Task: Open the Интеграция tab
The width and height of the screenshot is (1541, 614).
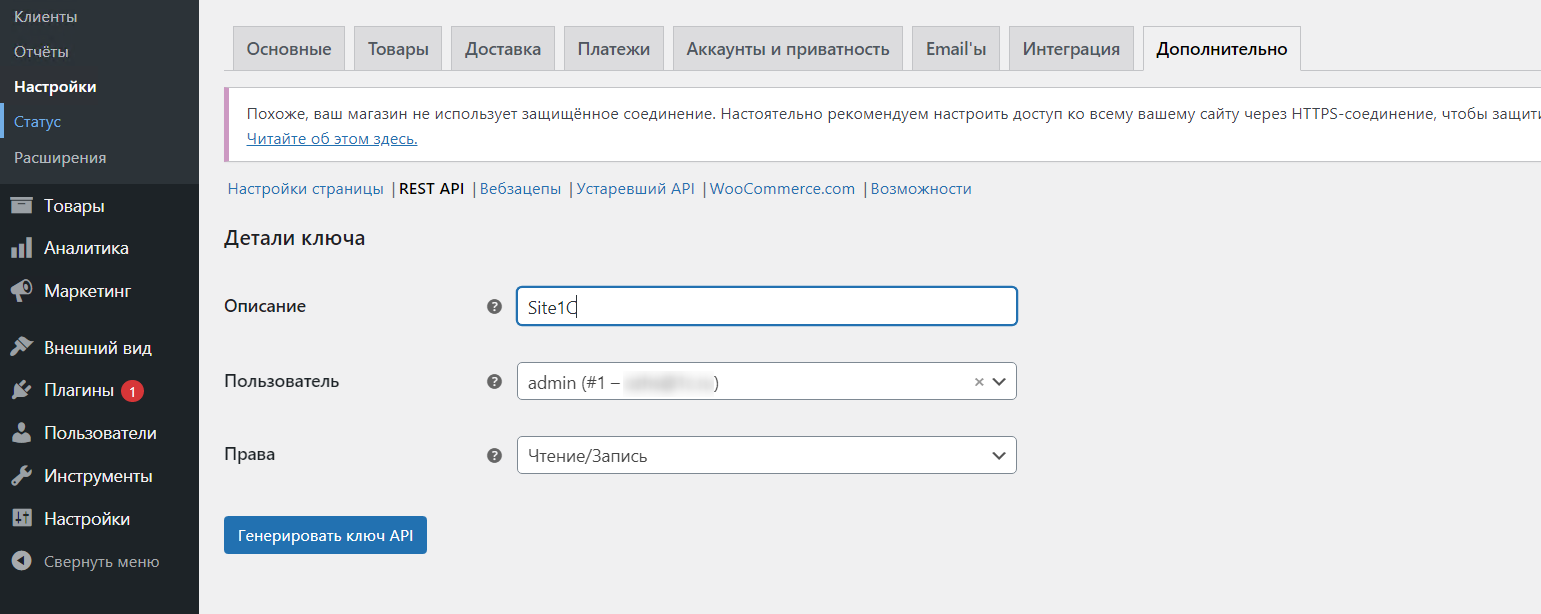Action: (x=1071, y=49)
